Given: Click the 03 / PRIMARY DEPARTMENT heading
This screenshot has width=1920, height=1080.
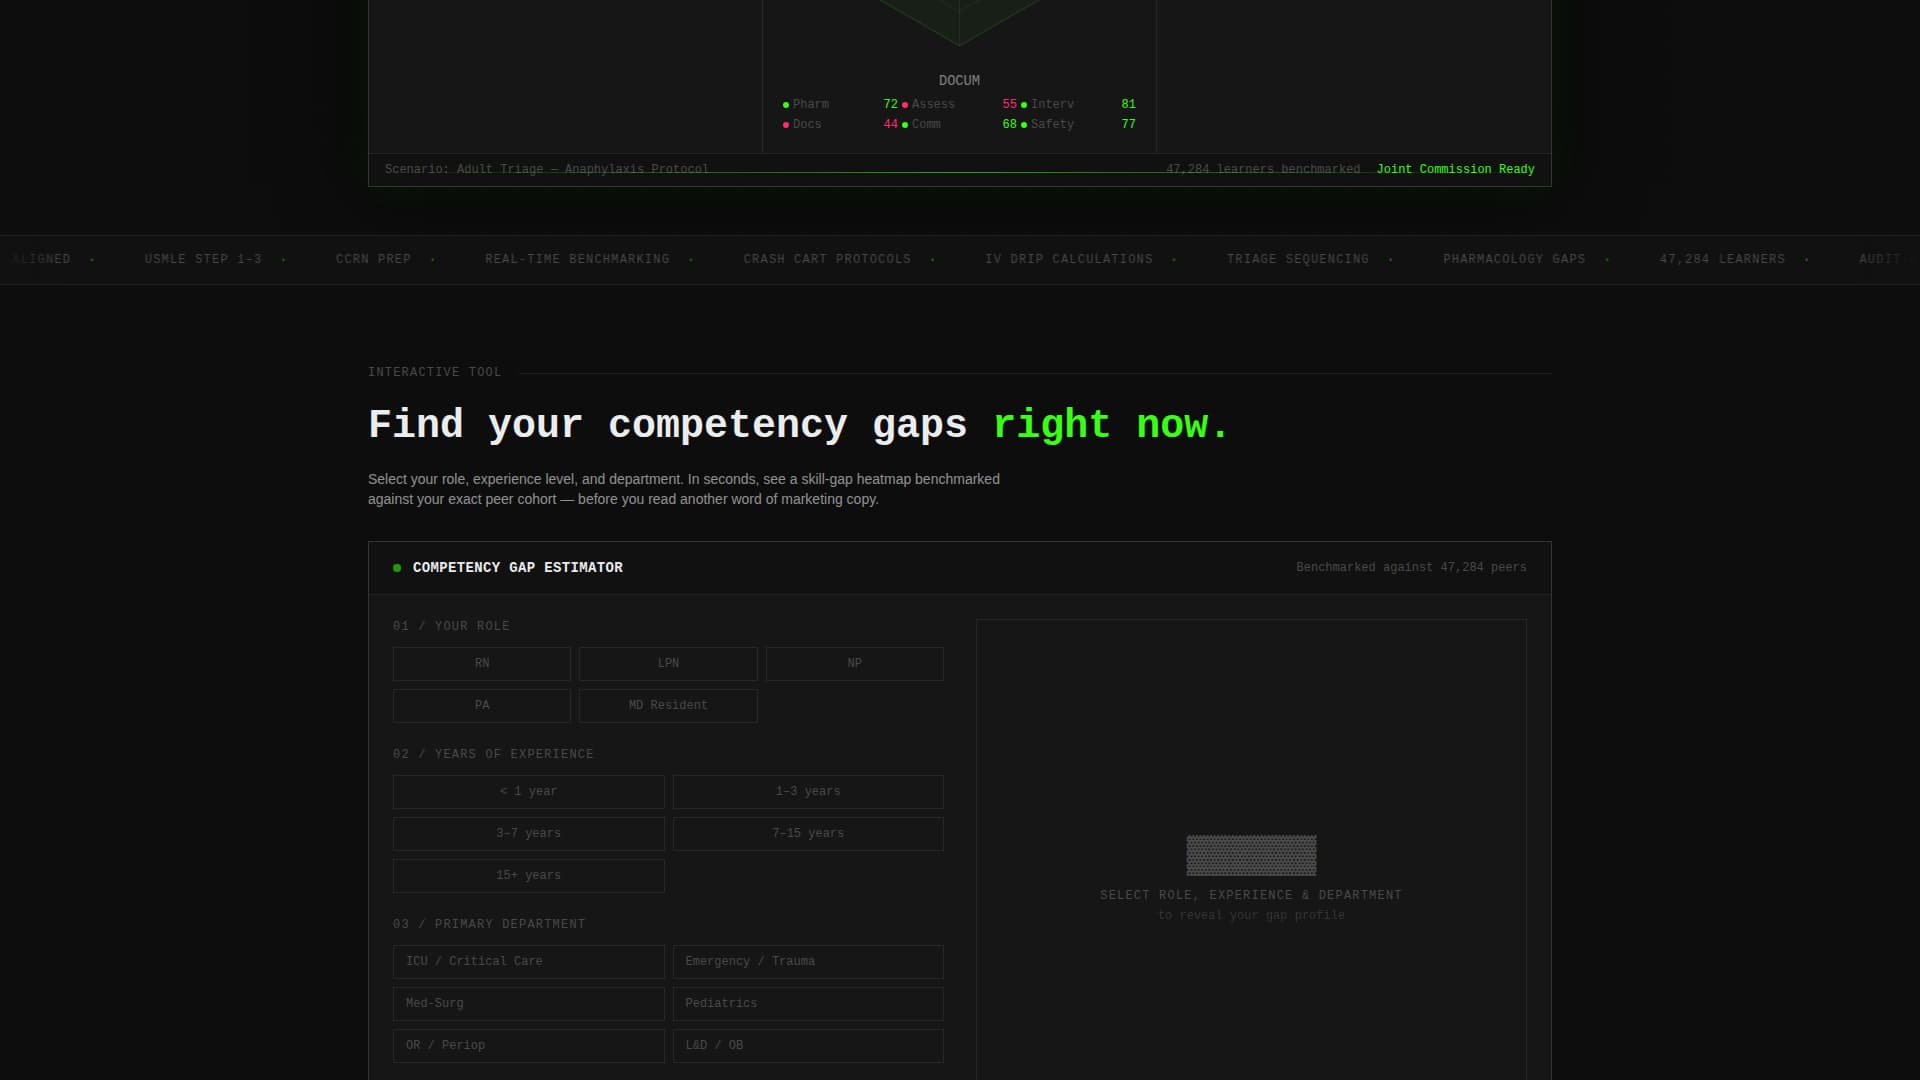Looking at the screenshot, I should pyautogui.click(x=489, y=924).
